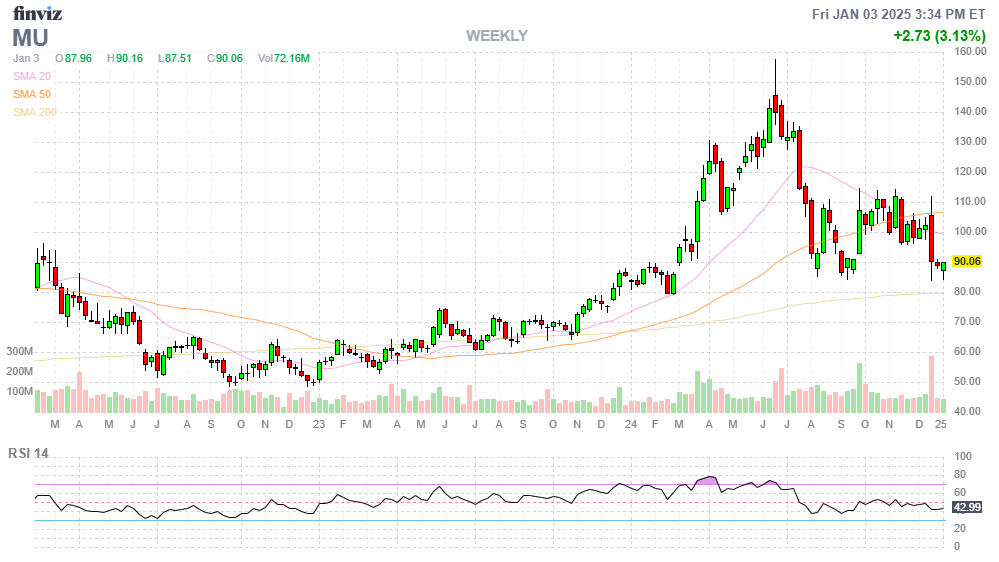
Task: Click the SMA 50 legend label
Action: click(x=32, y=94)
